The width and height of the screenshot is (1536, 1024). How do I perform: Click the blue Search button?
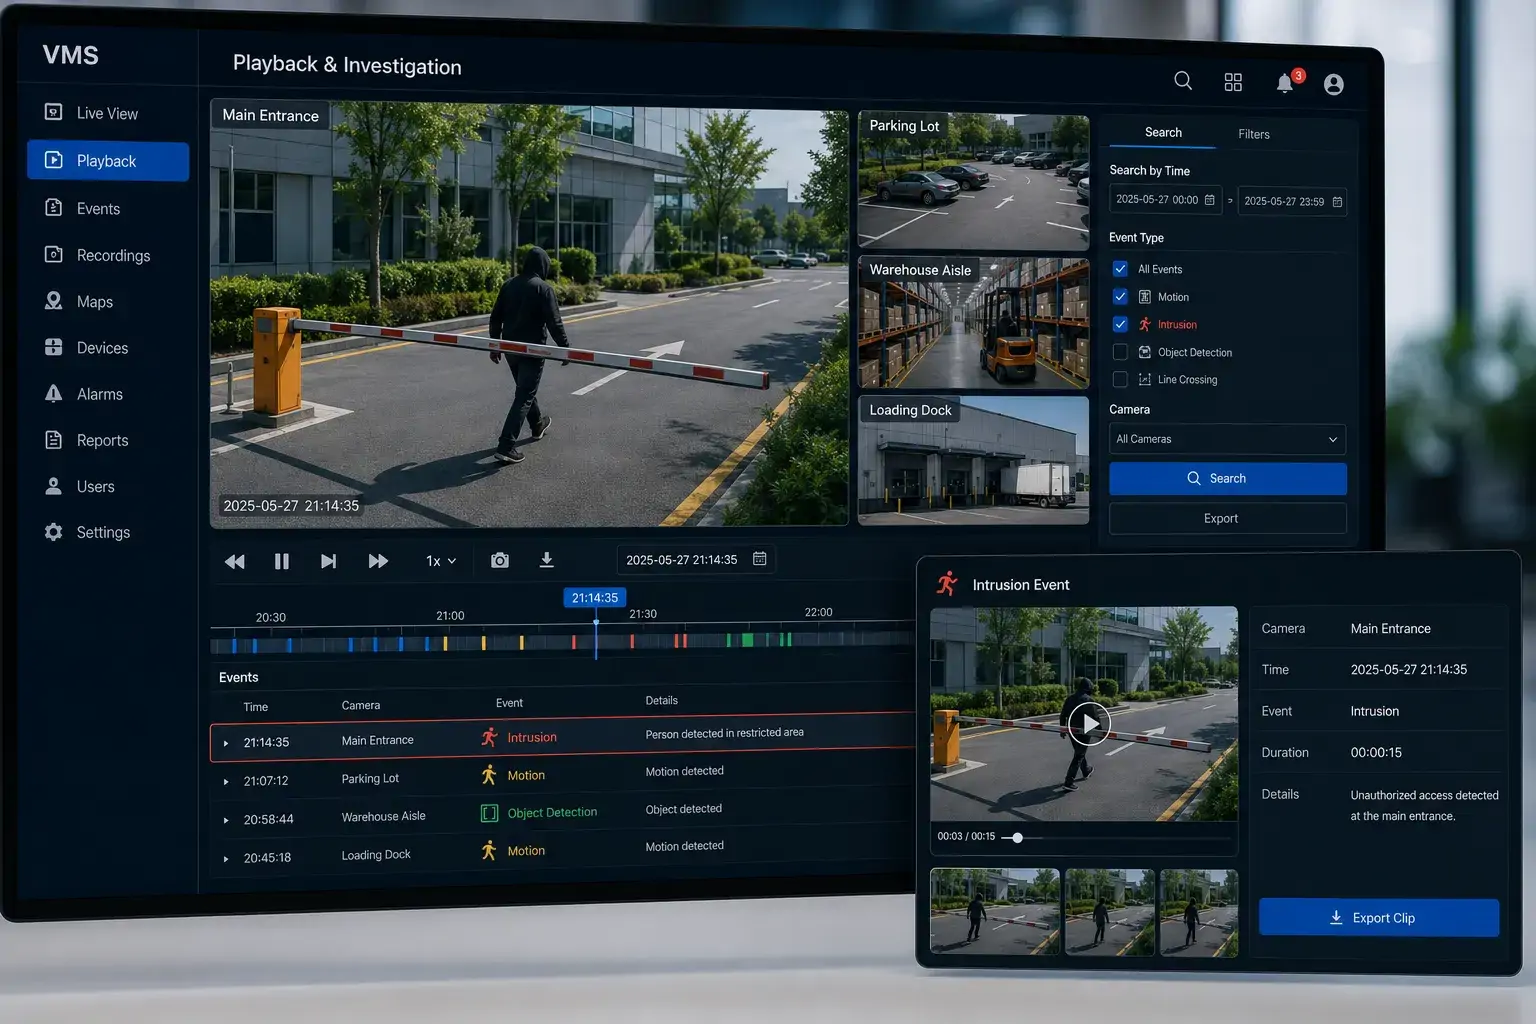[x=1227, y=478]
